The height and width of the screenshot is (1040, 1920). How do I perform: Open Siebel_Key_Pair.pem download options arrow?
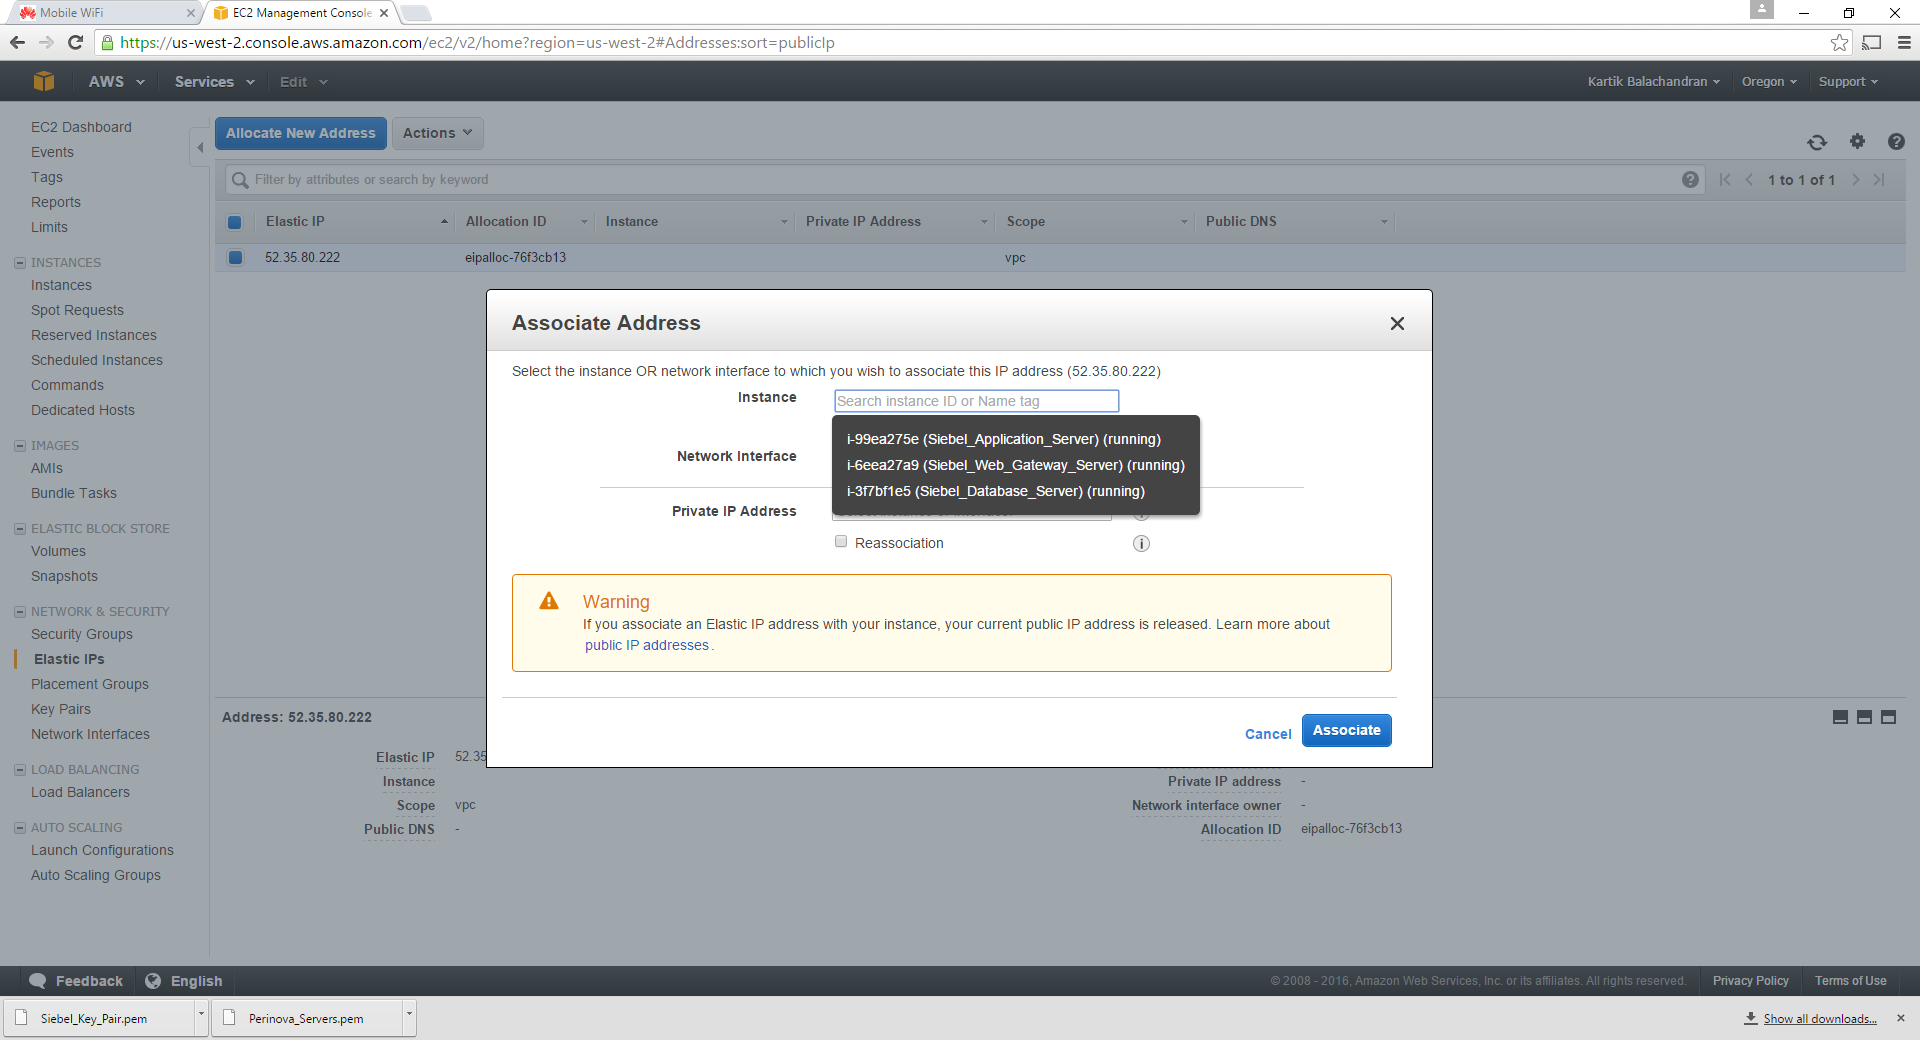201,1017
